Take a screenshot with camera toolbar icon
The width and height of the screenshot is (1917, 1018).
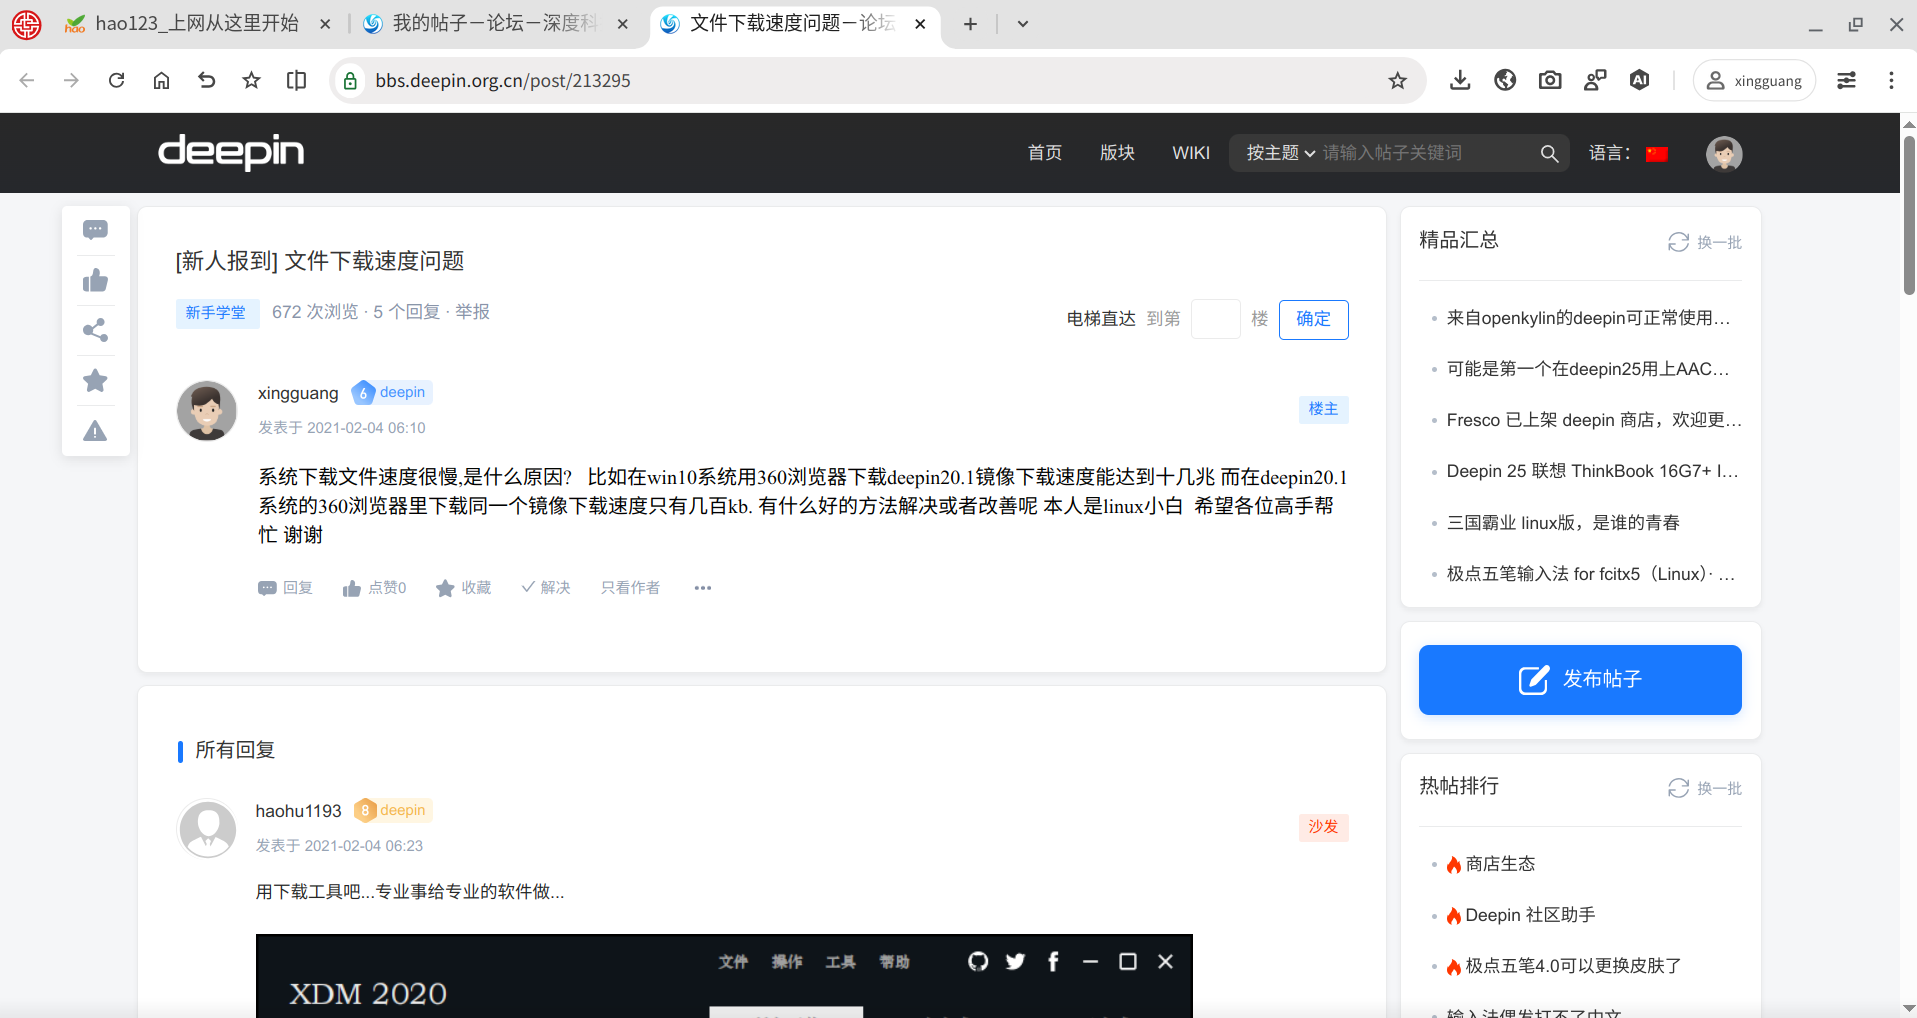pos(1550,80)
